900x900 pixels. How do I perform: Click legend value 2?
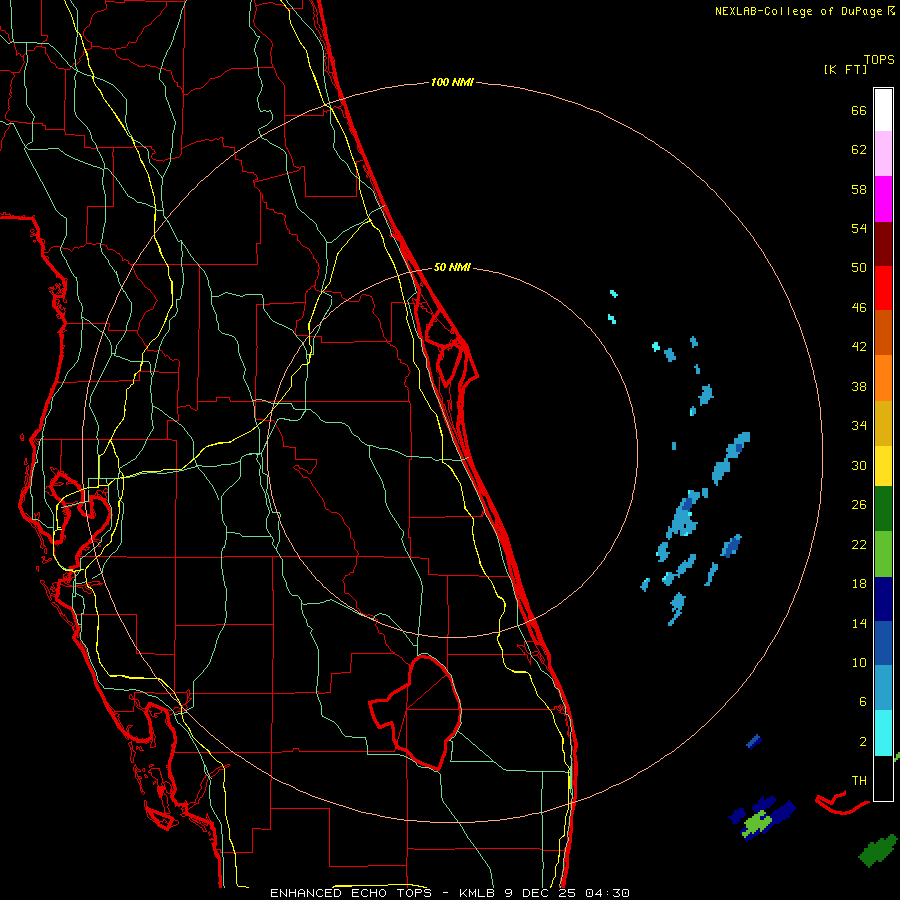click(863, 742)
